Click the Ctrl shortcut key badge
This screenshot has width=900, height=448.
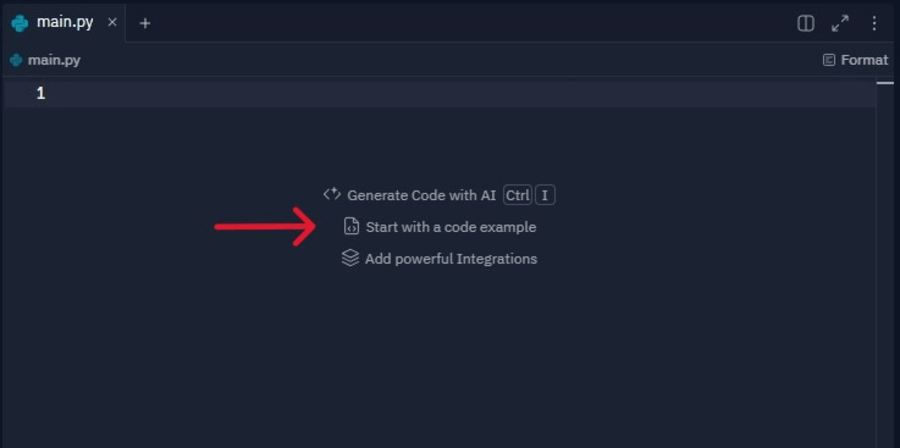pos(518,196)
